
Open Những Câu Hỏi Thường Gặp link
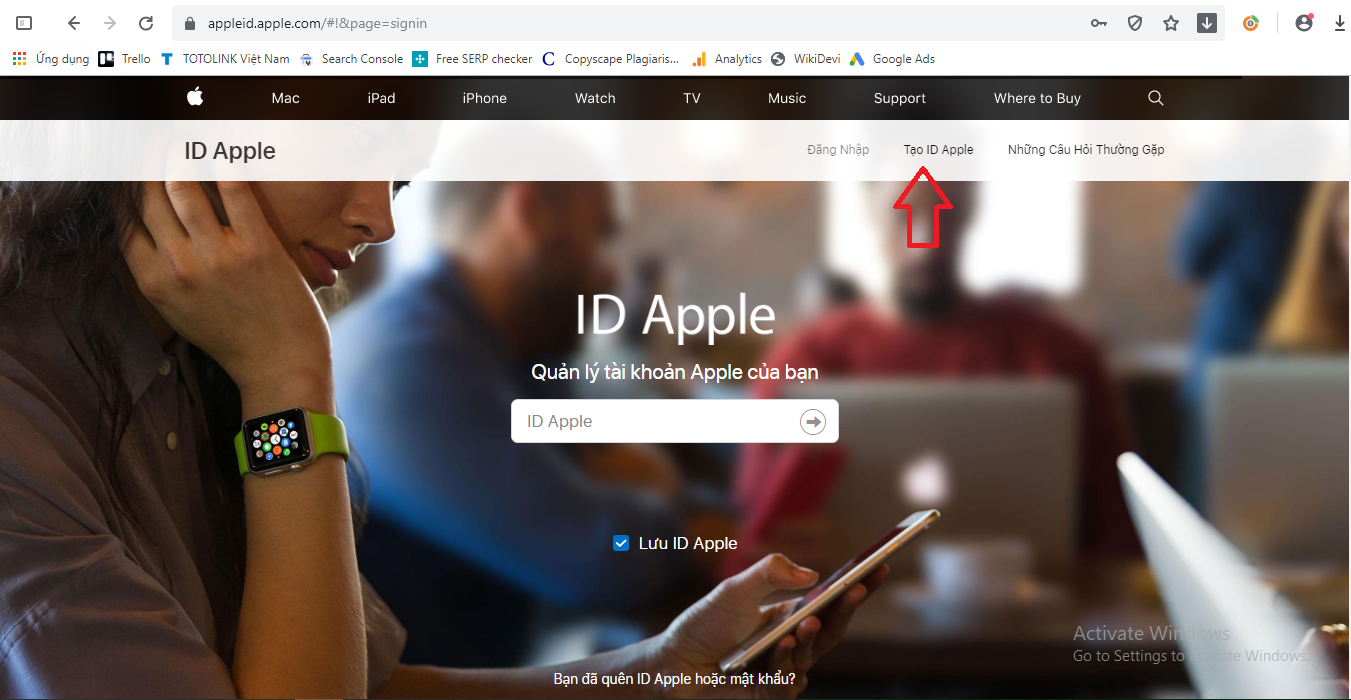pyautogui.click(x=1086, y=150)
